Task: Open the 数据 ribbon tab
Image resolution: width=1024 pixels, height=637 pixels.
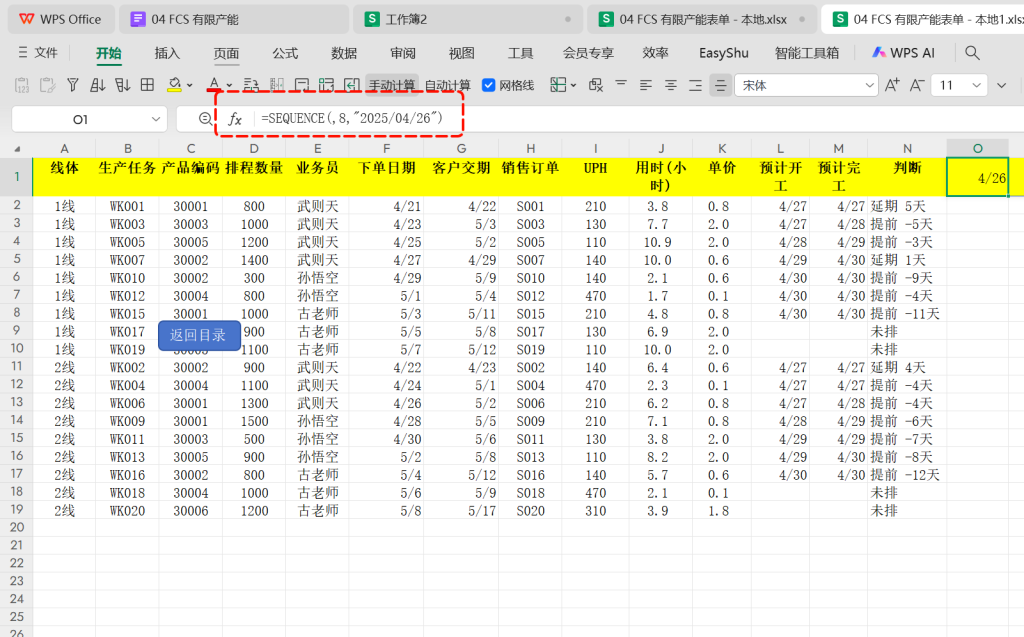Action: tap(344, 53)
